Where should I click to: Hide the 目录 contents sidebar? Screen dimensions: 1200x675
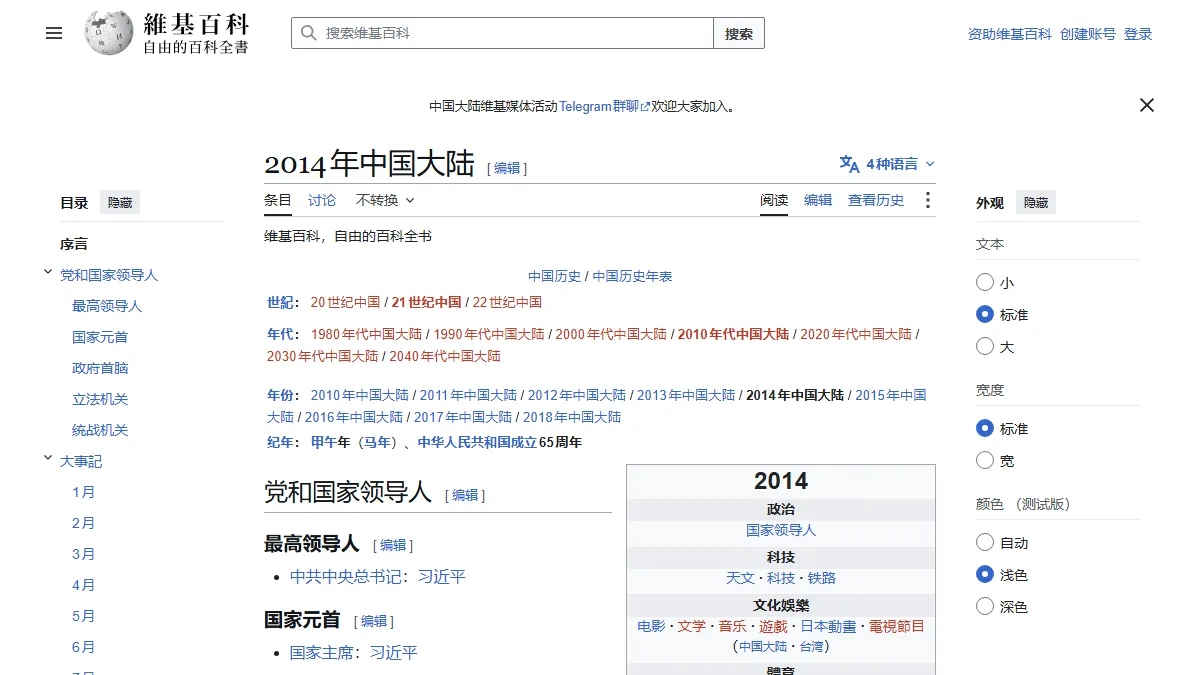tap(120, 202)
